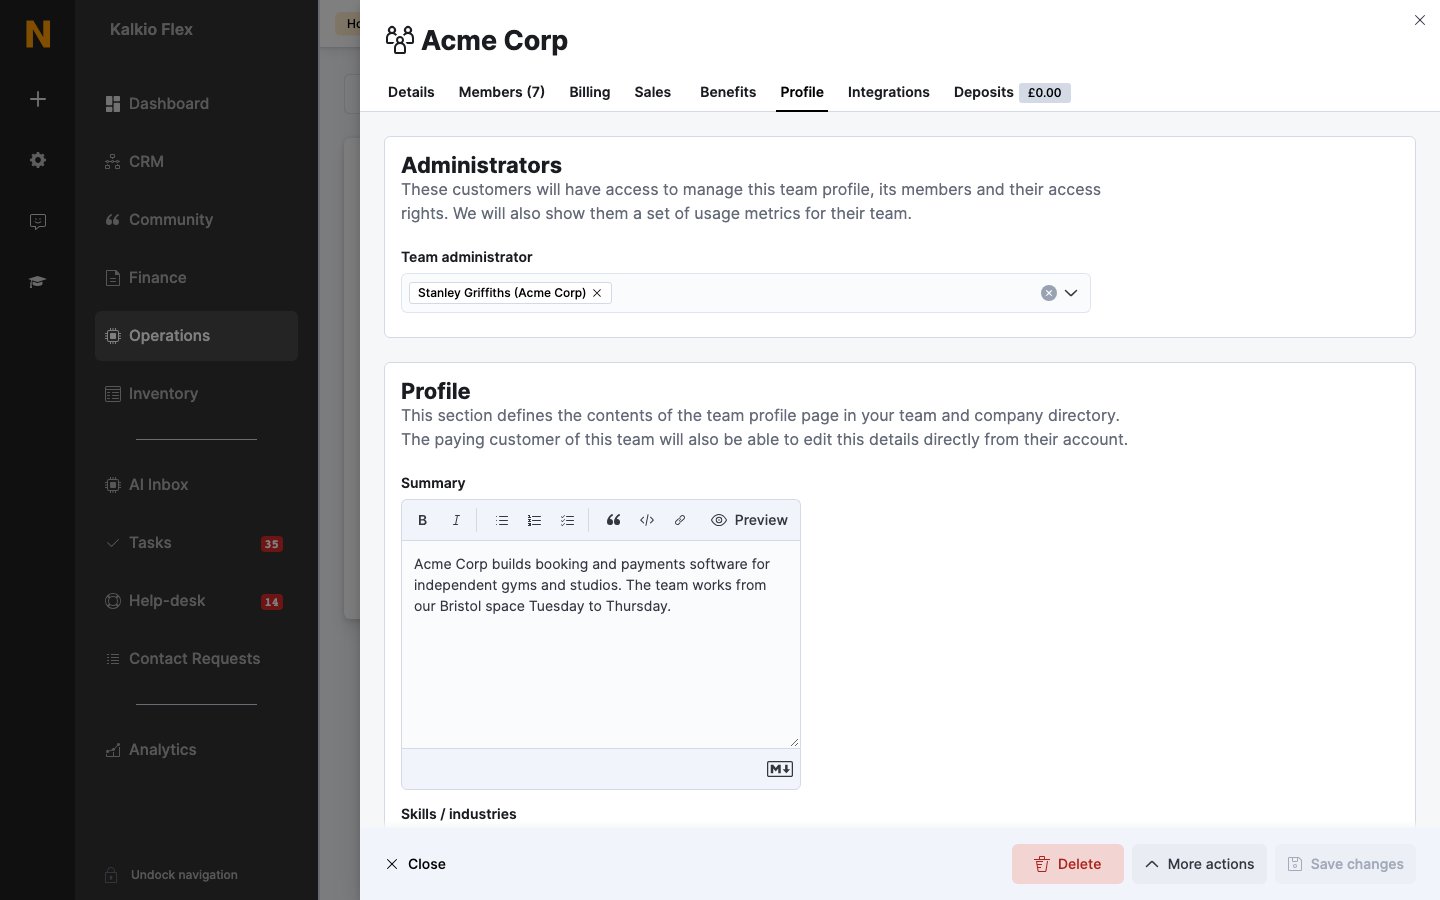Open the chat icon in left rail
The image size is (1440, 900).
click(x=38, y=221)
